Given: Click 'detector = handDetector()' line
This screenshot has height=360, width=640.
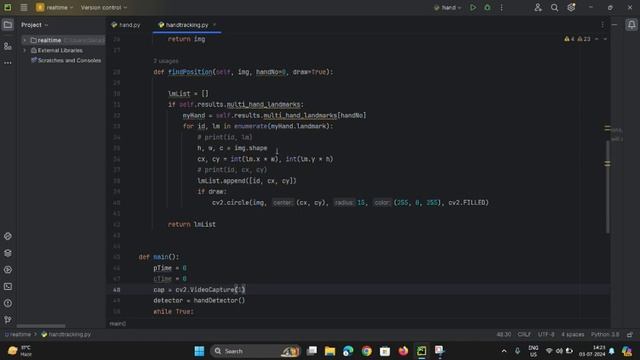Looking at the screenshot, I should click(x=199, y=300).
